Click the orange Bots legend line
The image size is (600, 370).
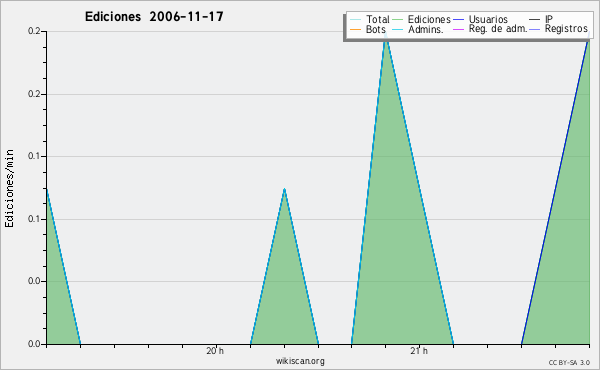(355, 29)
